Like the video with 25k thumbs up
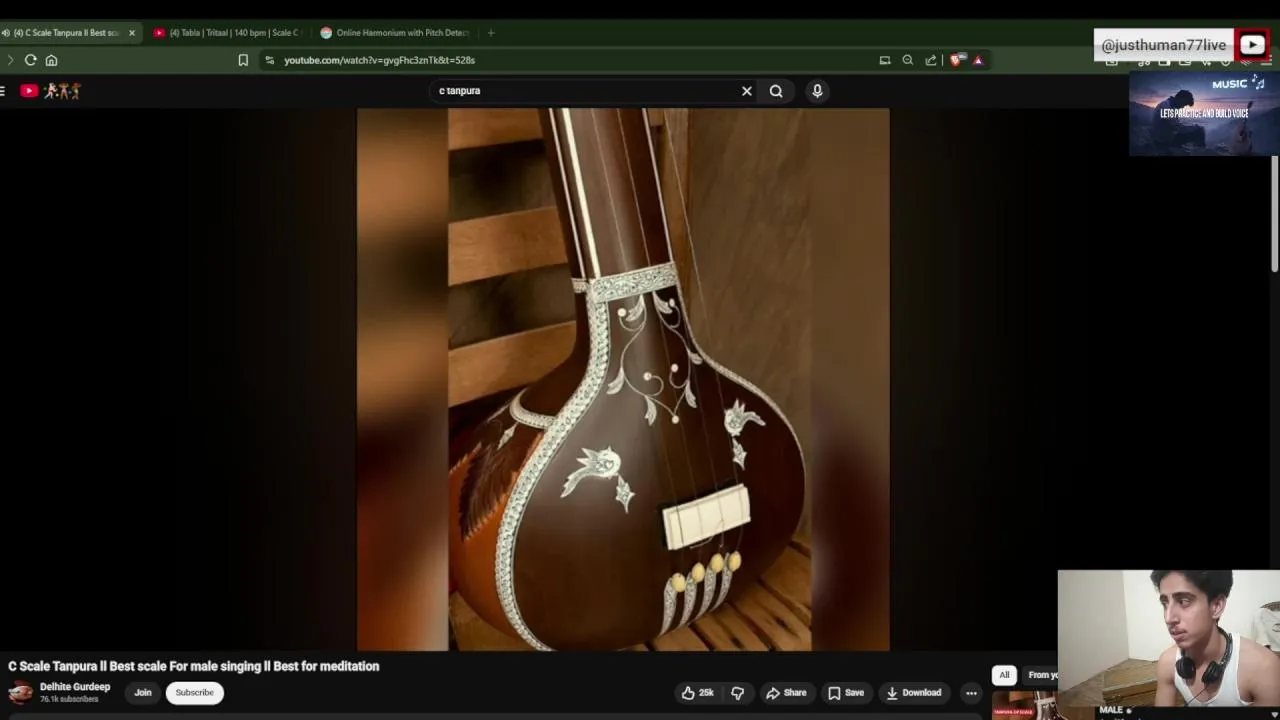1280x720 pixels. [698, 692]
